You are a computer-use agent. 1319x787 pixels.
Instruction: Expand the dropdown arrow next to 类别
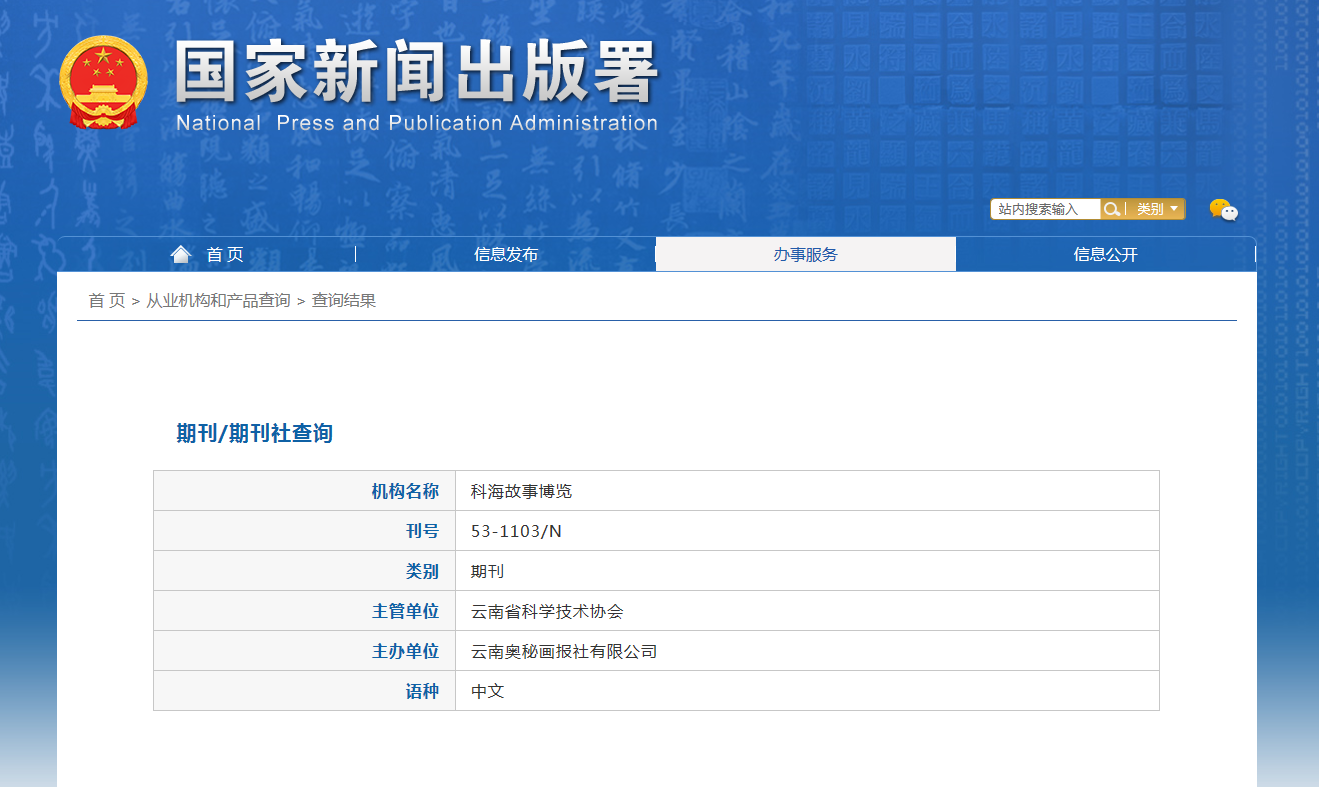1172,209
